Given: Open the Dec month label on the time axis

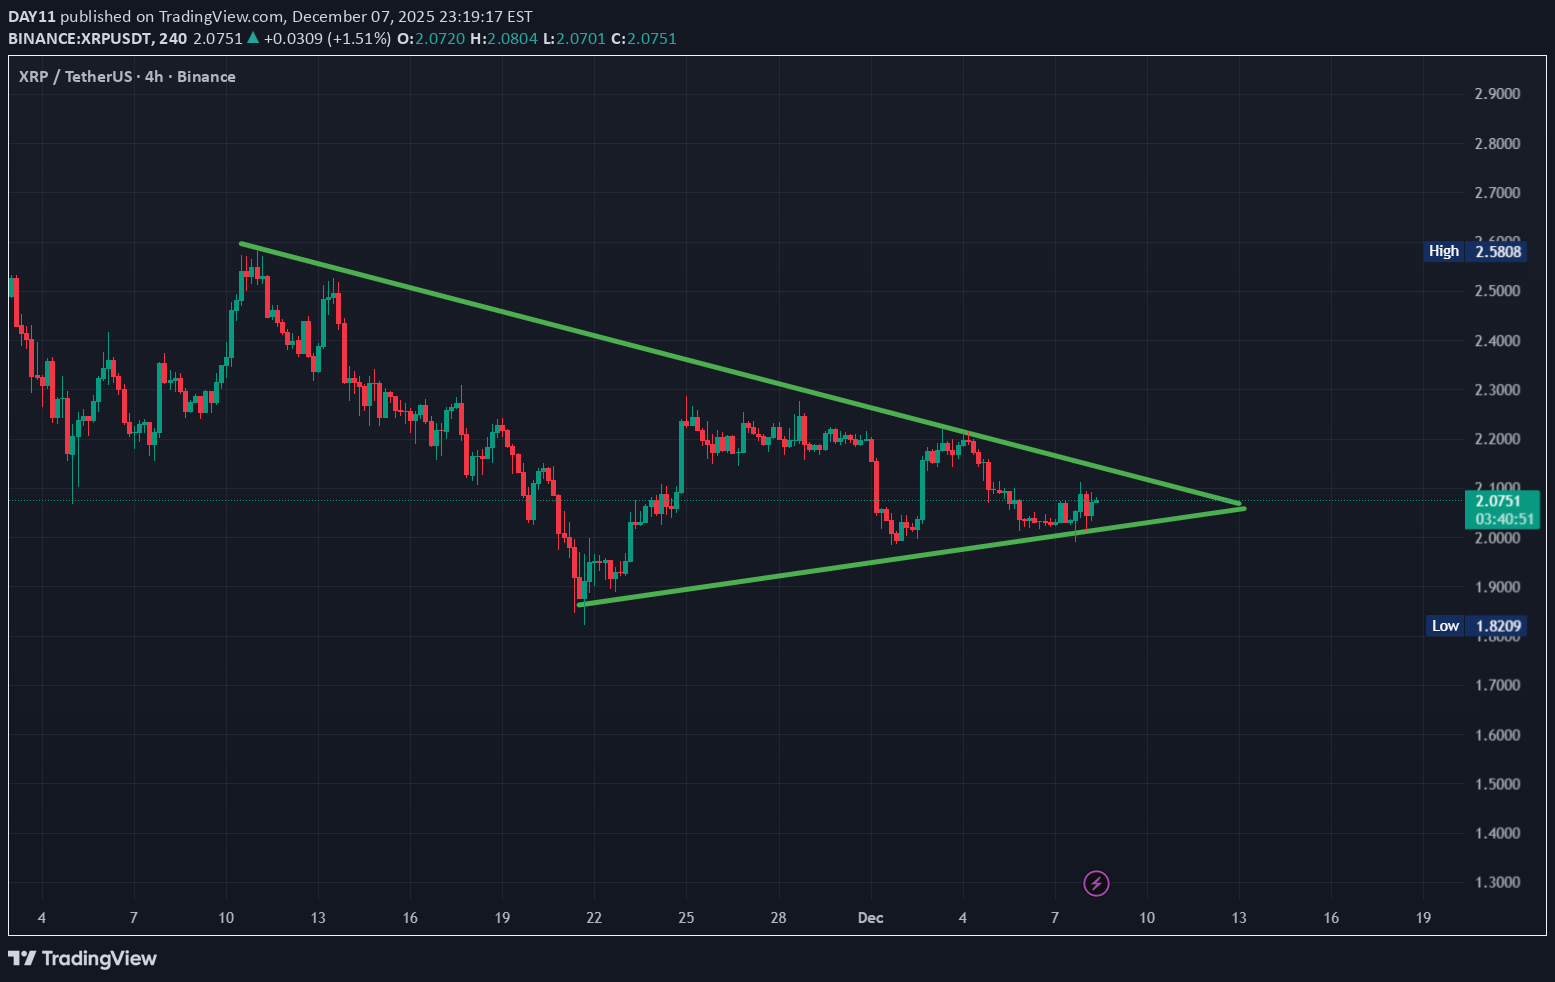Looking at the screenshot, I should (869, 917).
